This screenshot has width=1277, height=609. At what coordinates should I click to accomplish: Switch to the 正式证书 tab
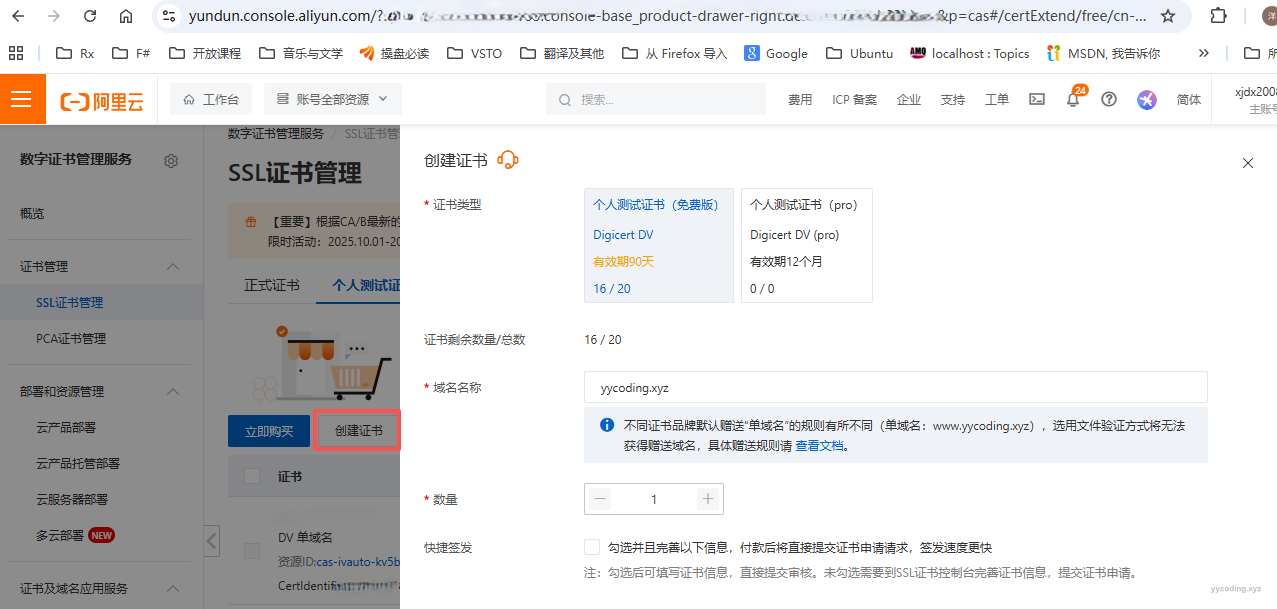[x=271, y=285]
